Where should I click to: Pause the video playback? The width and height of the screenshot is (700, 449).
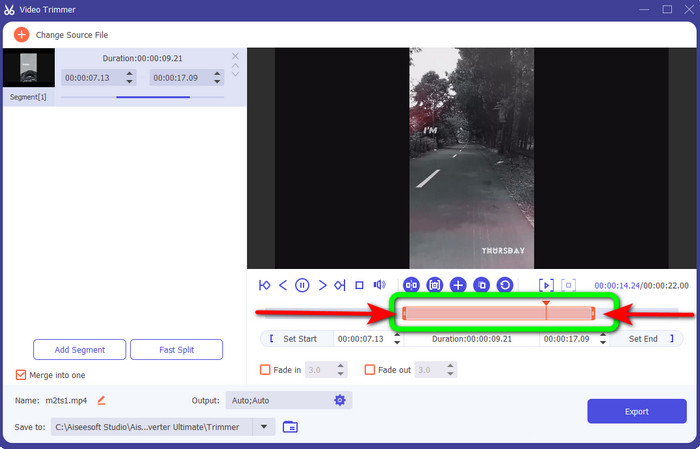[302, 285]
